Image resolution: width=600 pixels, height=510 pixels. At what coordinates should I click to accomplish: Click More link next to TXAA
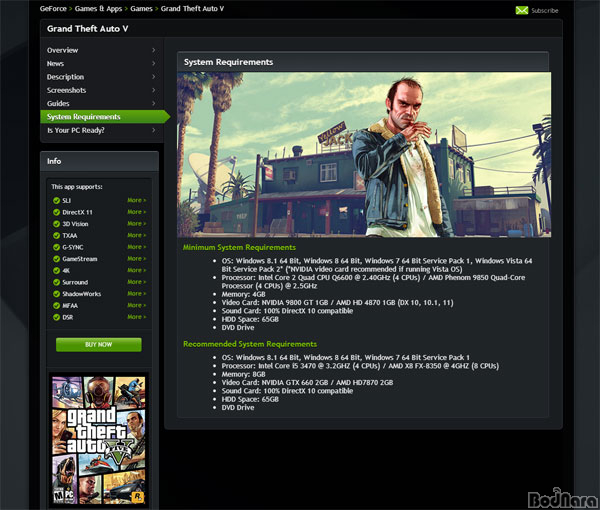point(137,235)
